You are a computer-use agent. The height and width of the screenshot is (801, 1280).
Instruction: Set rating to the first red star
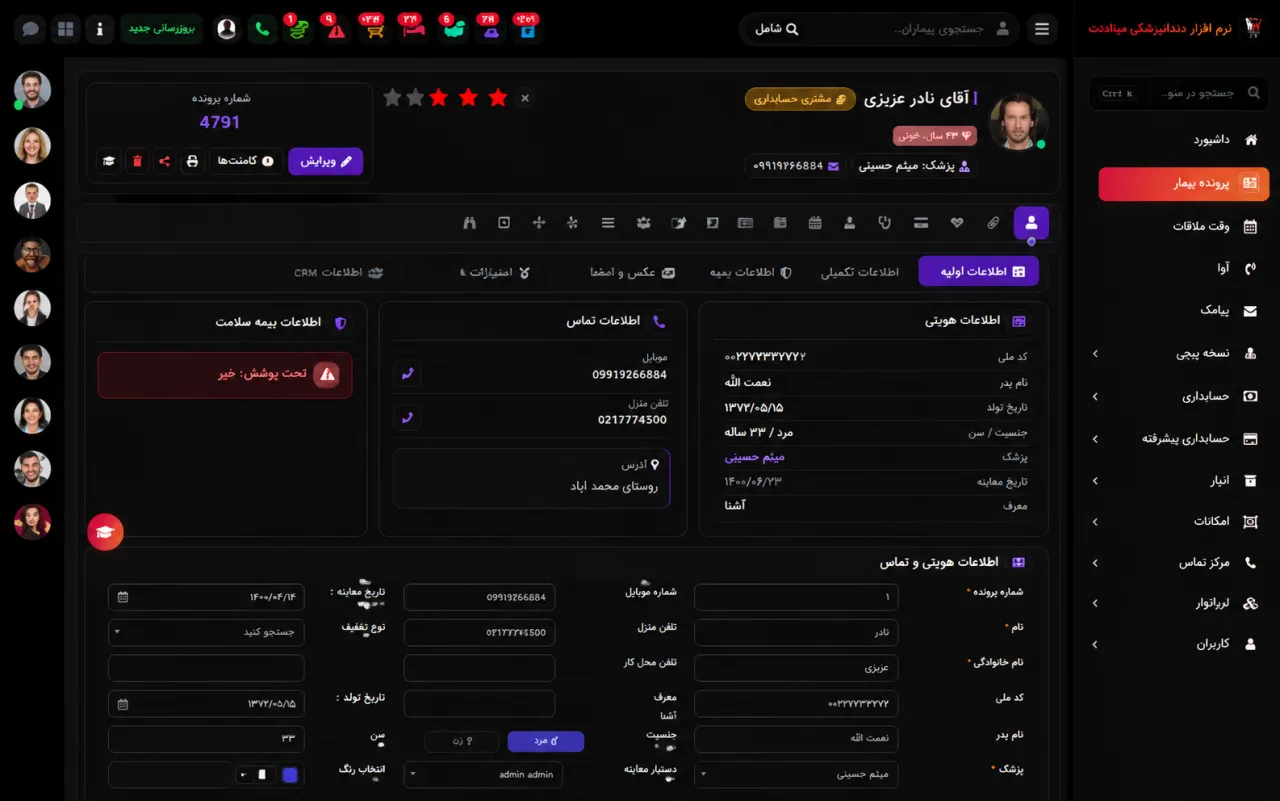point(498,97)
